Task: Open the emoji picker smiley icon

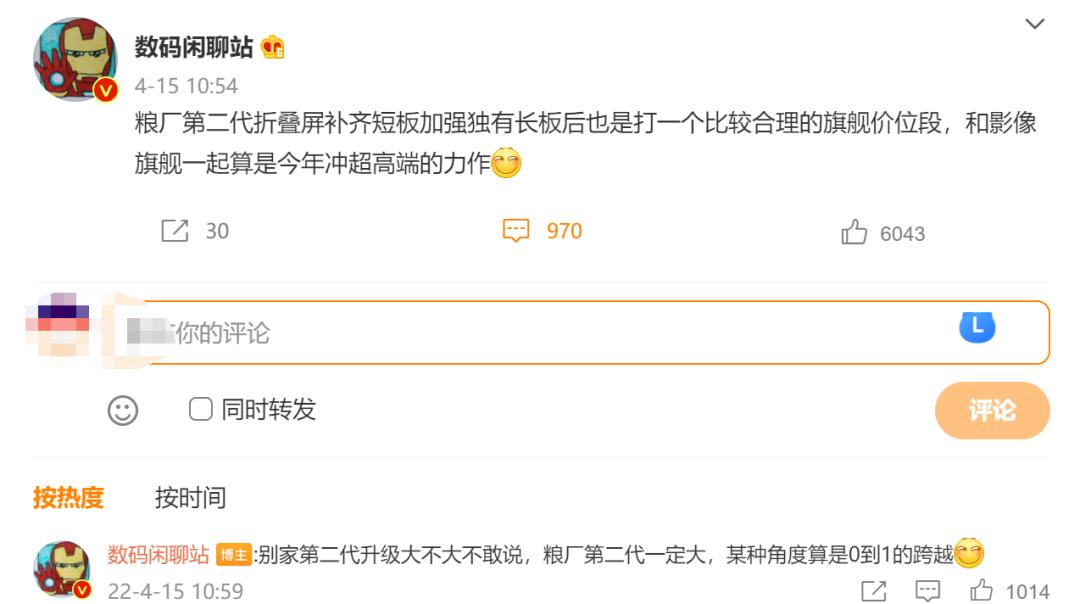Action: 123,410
